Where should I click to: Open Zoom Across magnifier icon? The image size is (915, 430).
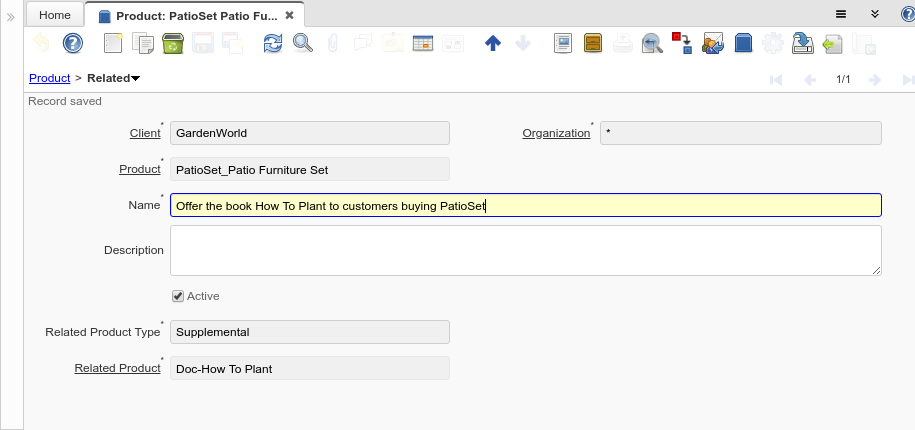652,43
